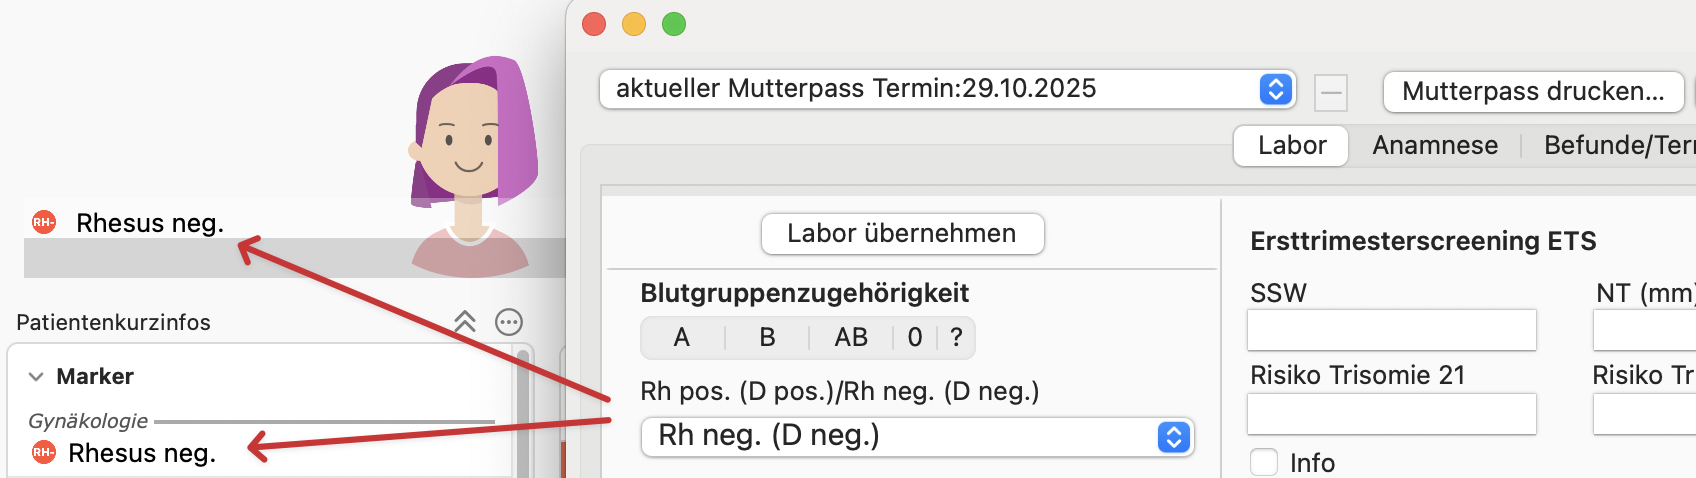Switch to the Anamnese tab
The width and height of the screenshot is (1696, 478).
(1435, 146)
